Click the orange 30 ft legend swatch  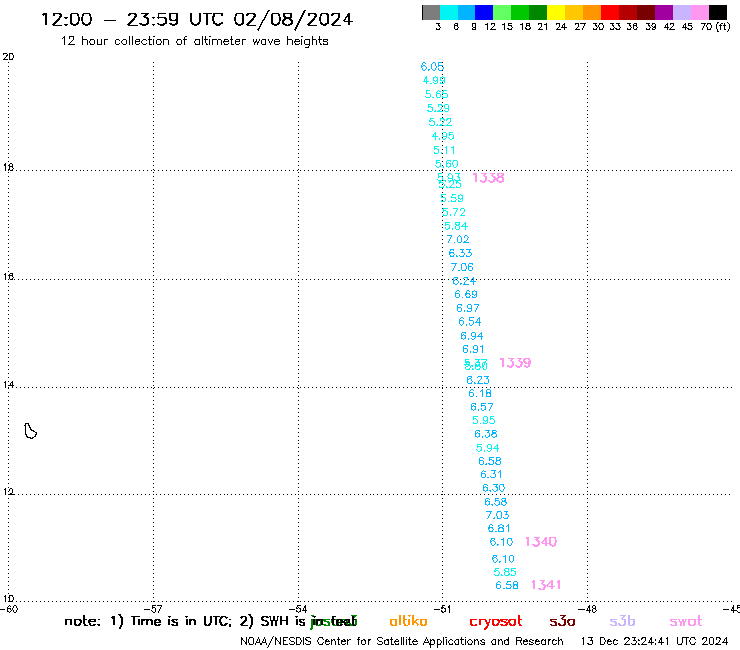point(592,12)
